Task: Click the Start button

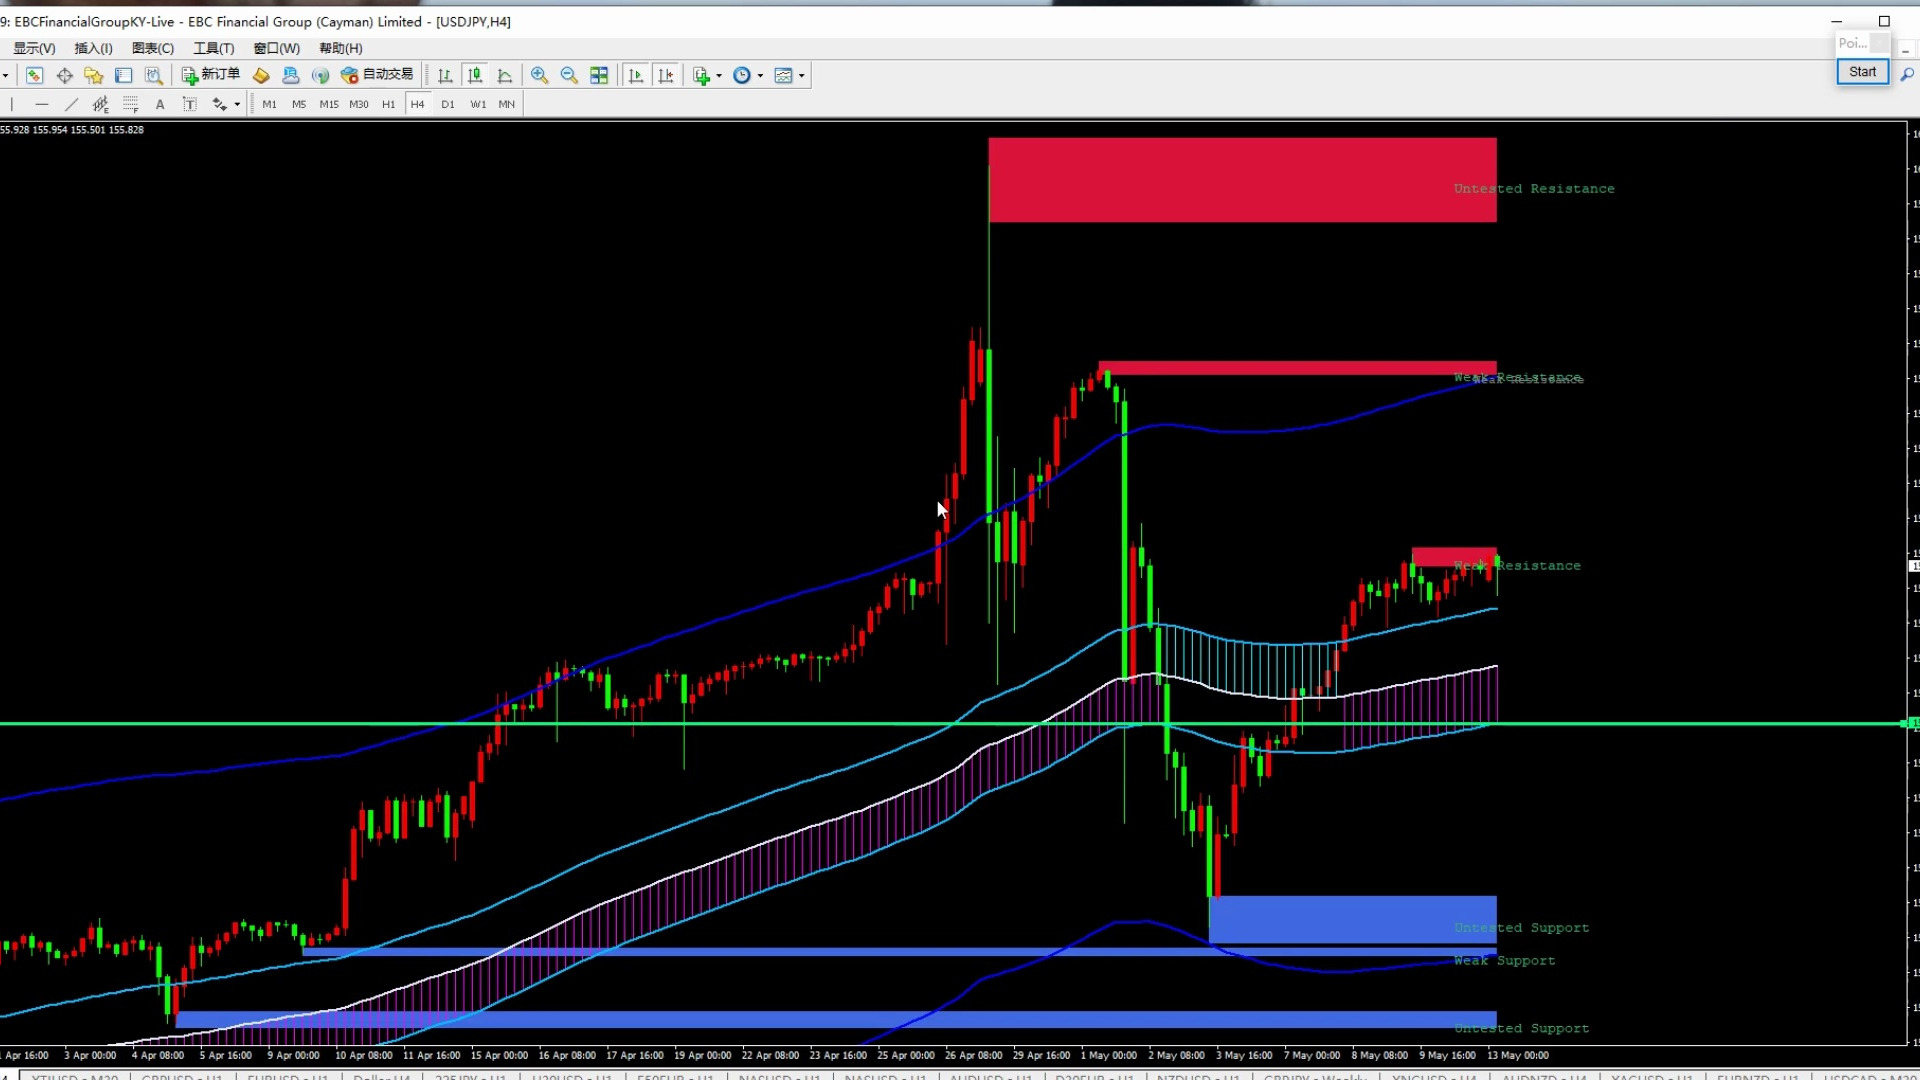Action: click(x=1862, y=72)
